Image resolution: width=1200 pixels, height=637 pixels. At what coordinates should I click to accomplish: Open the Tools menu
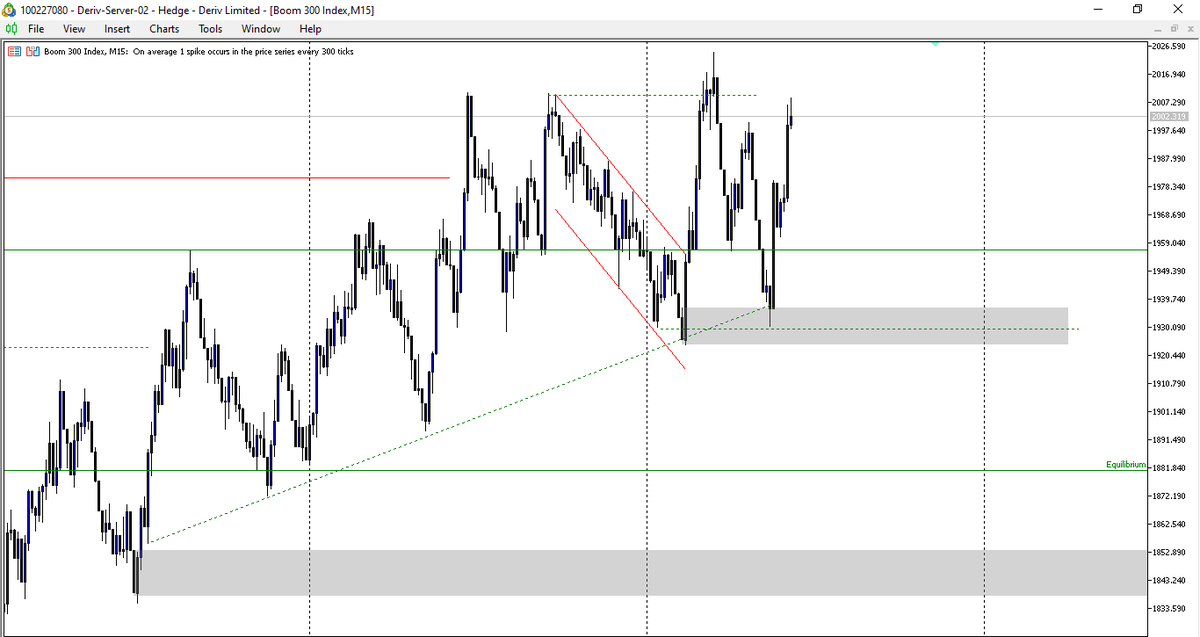pyautogui.click(x=210, y=29)
